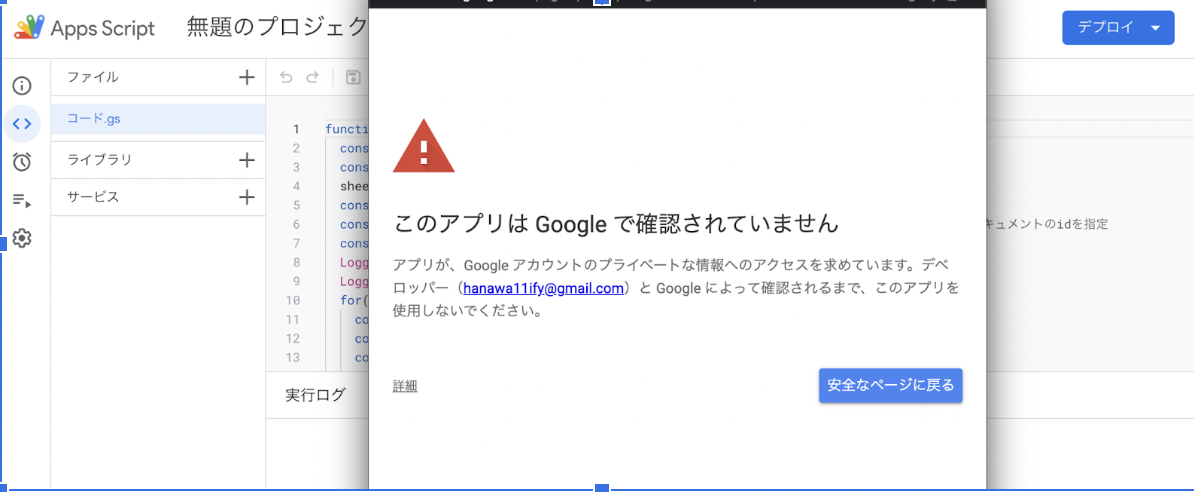1194x492 pixels.
Task: Select the Editor code icon in sidebar
Action: (x=22, y=124)
